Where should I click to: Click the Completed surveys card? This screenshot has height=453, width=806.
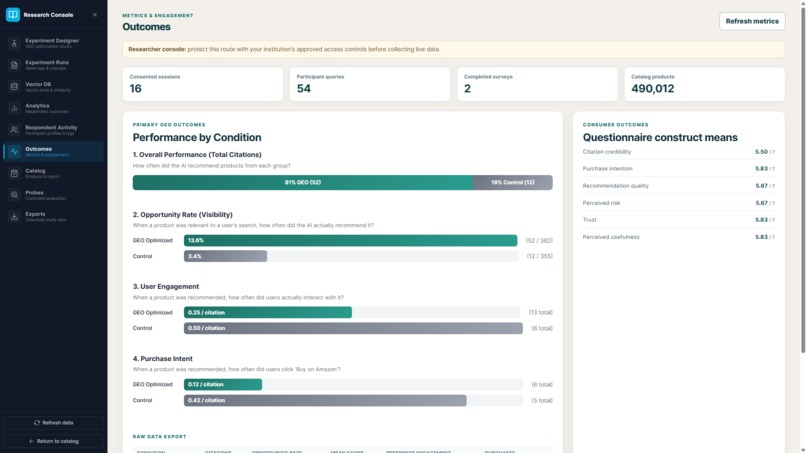coord(537,84)
